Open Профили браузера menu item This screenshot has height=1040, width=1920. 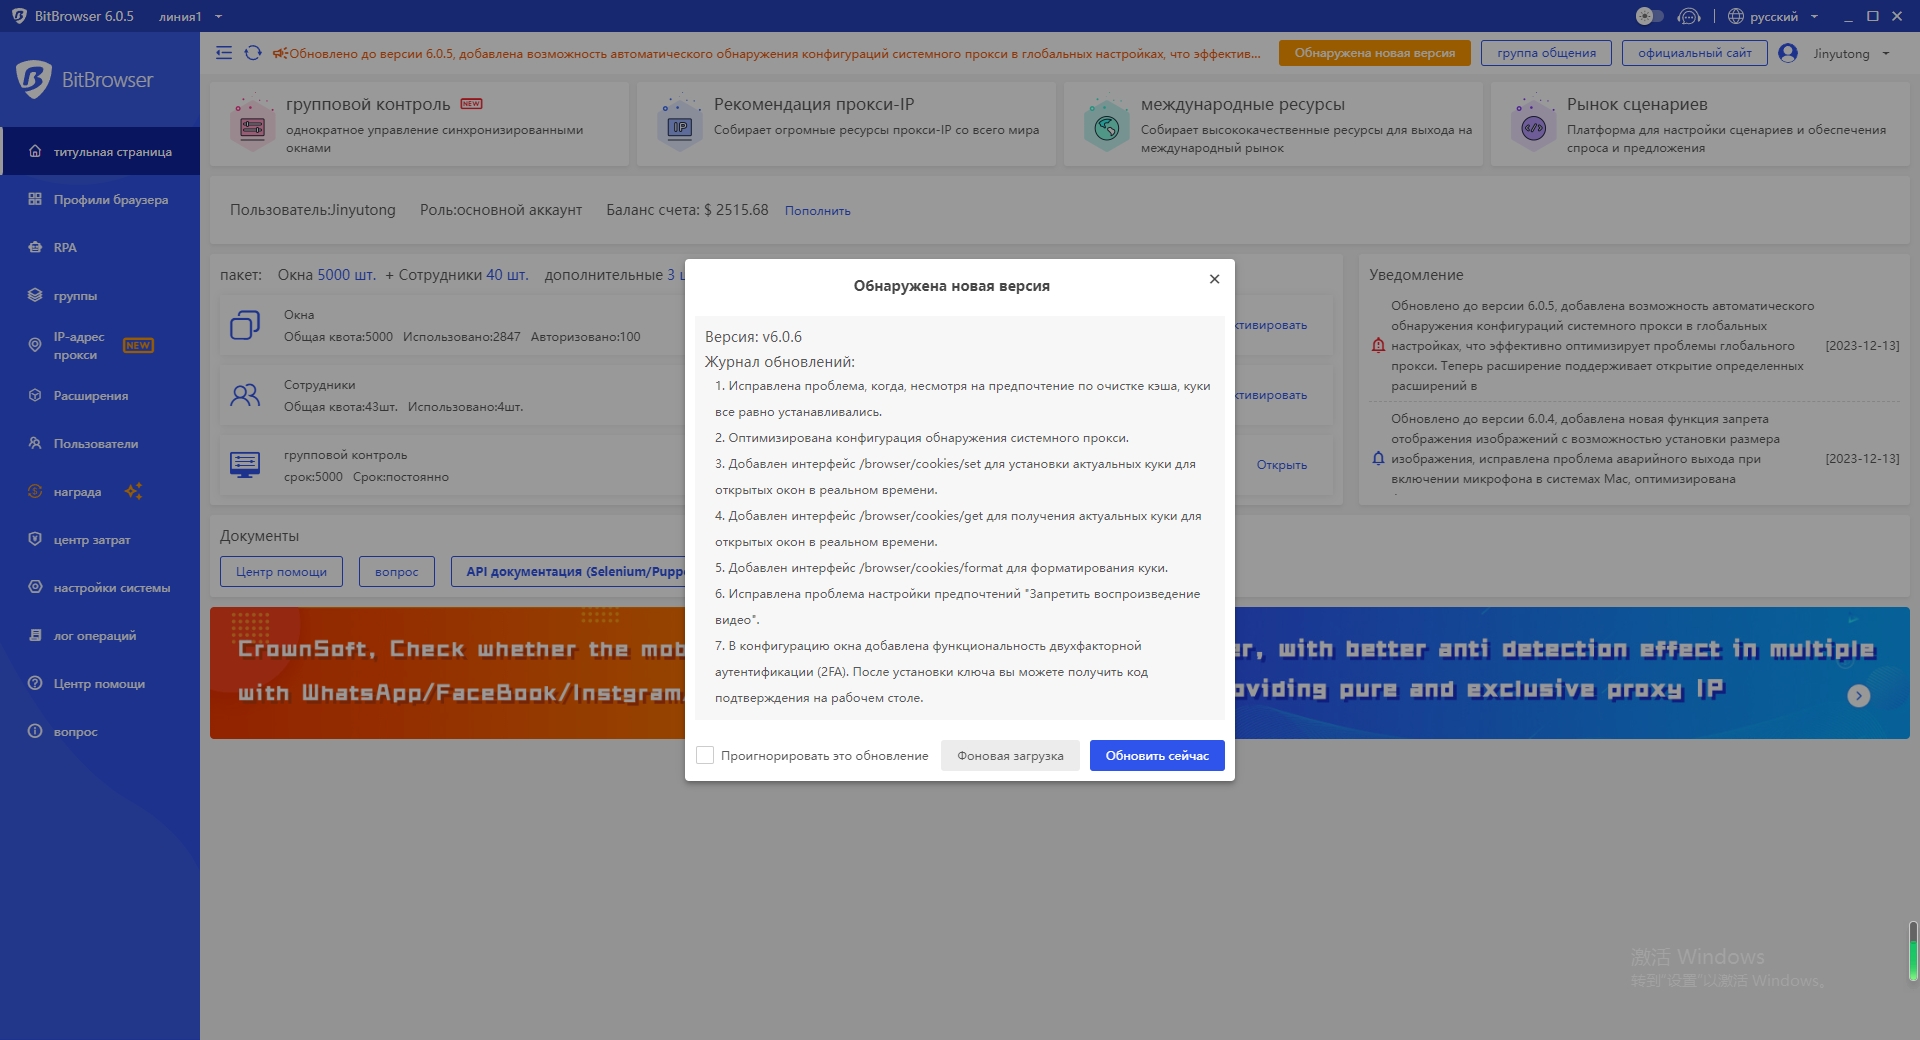click(x=100, y=199)
